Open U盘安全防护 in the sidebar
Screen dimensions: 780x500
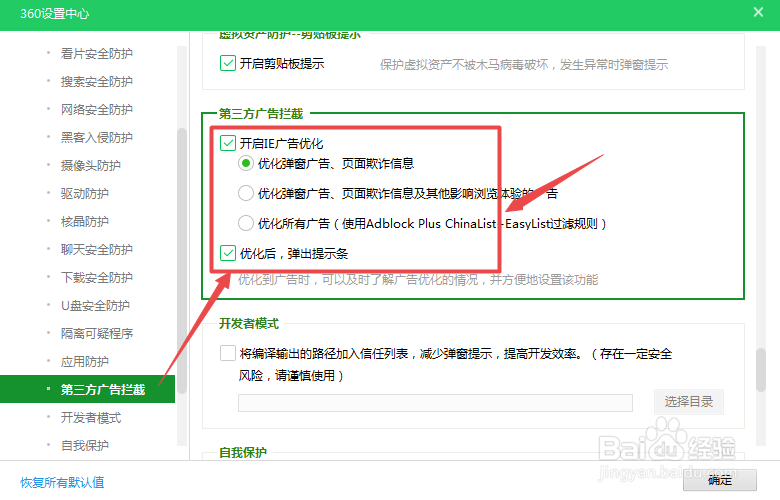(95, 305)
